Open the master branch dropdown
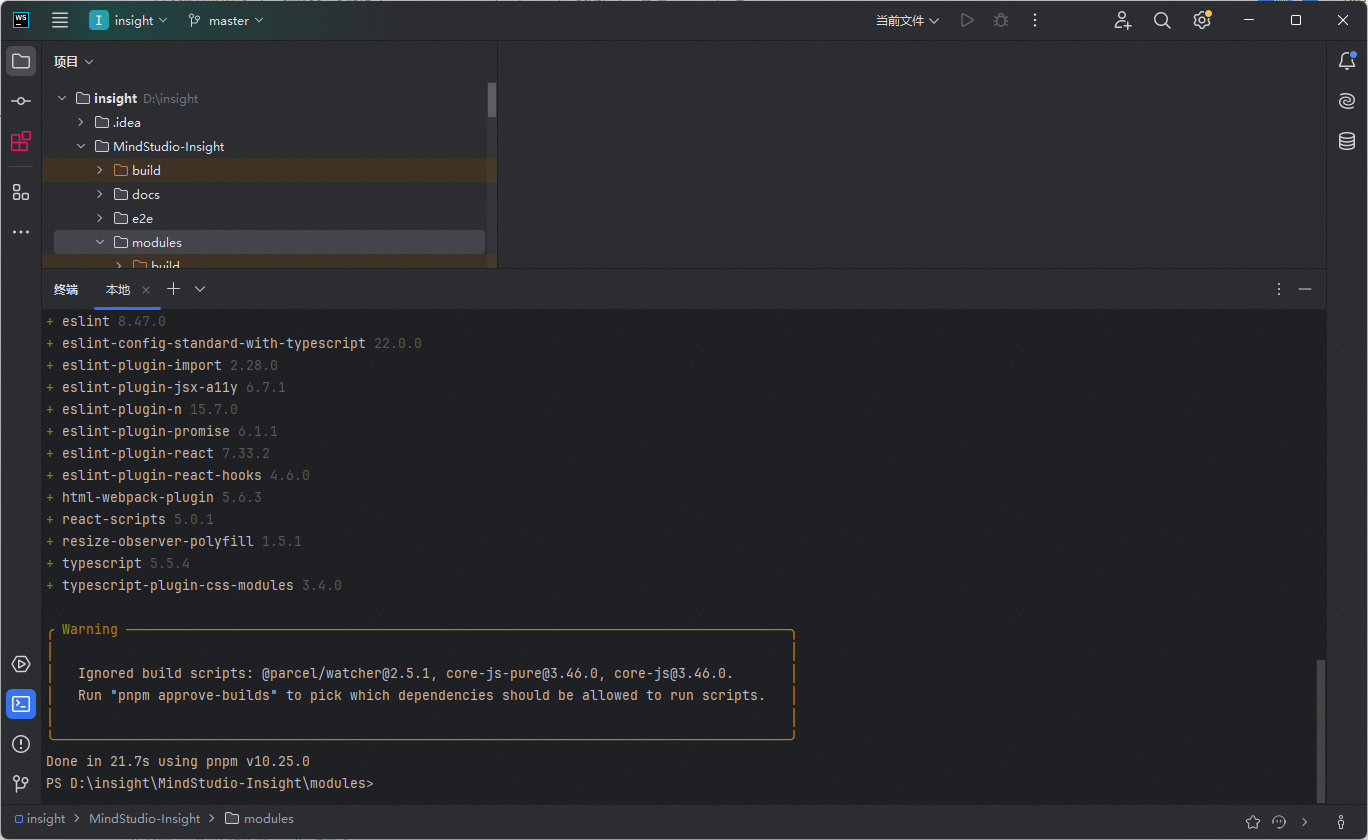Screen dimensions: 1368x840 226,20
